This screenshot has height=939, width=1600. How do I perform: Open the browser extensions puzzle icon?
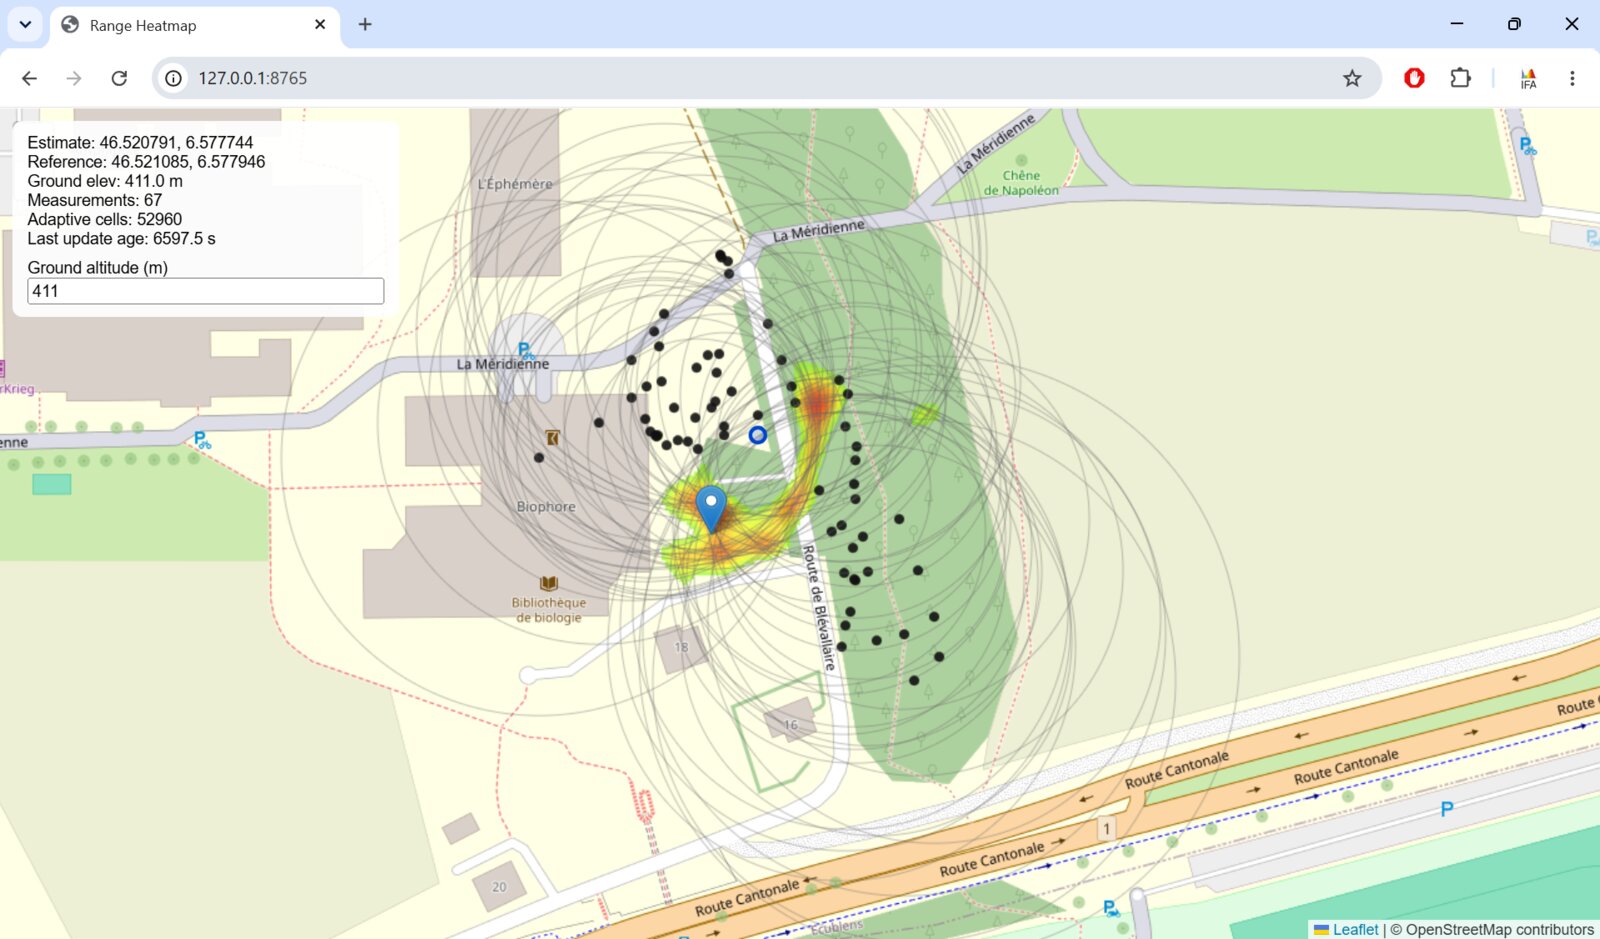(x=1460, y=77)
